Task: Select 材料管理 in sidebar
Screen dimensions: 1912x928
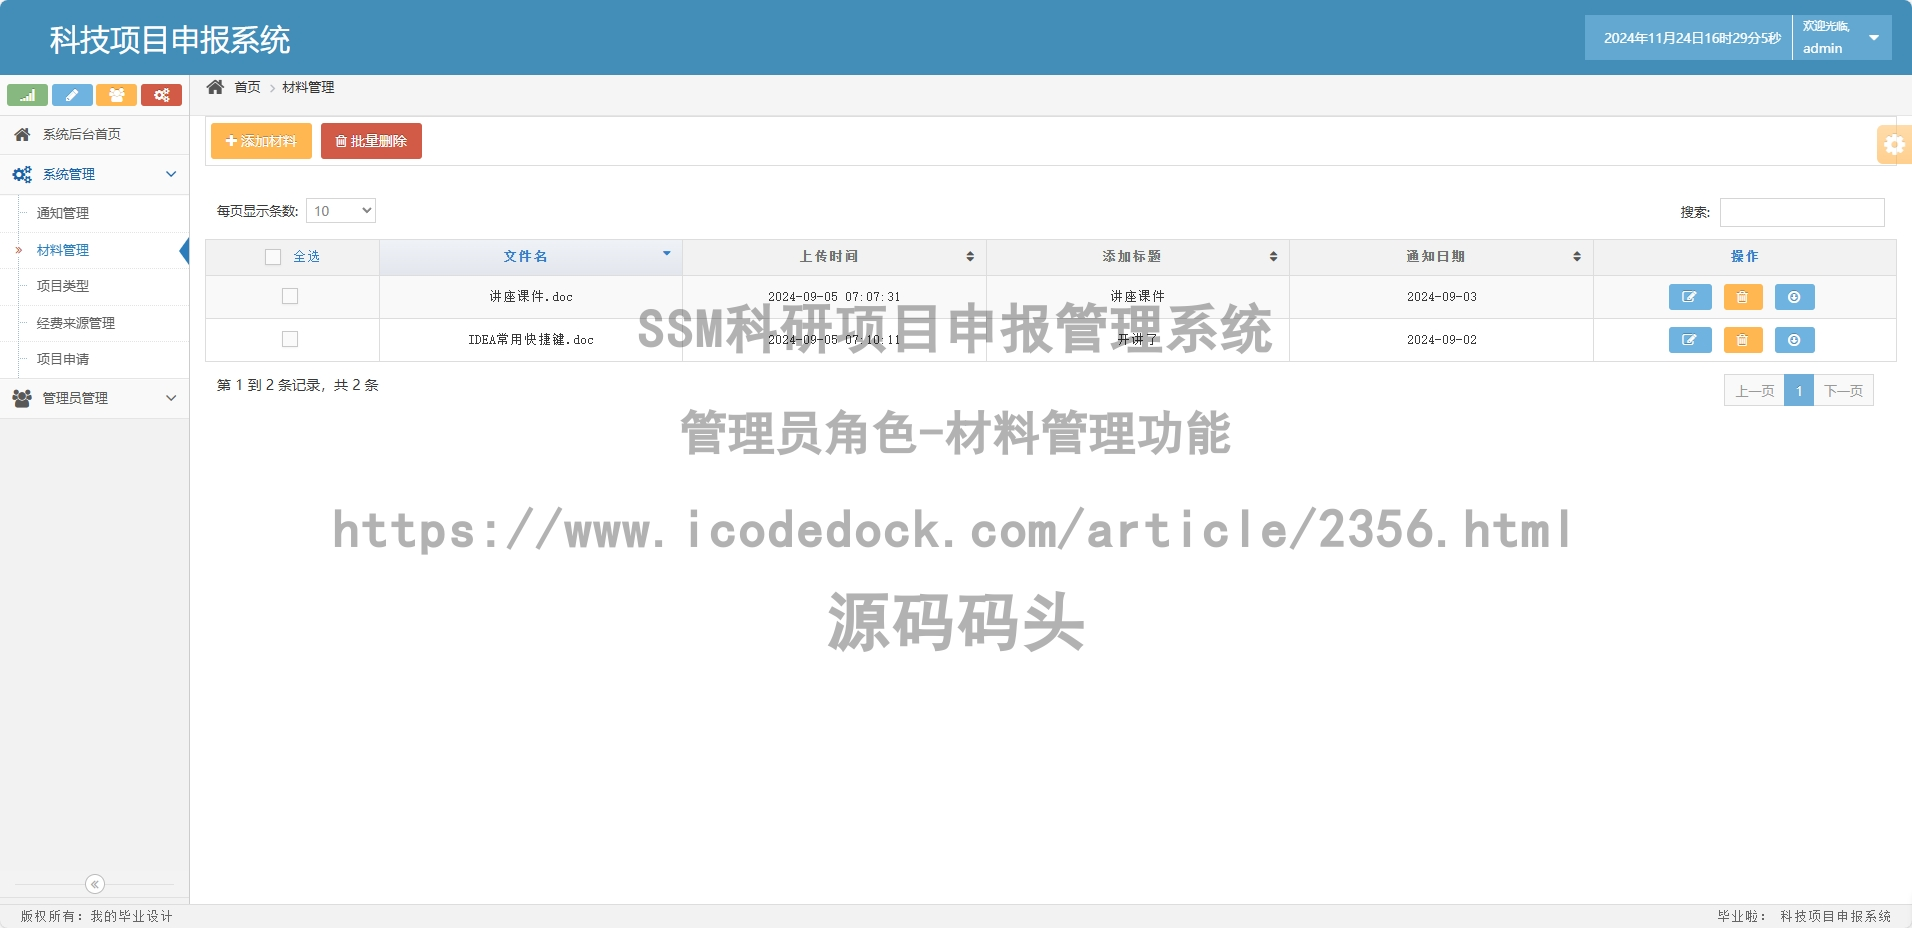Action: (63, 250)
